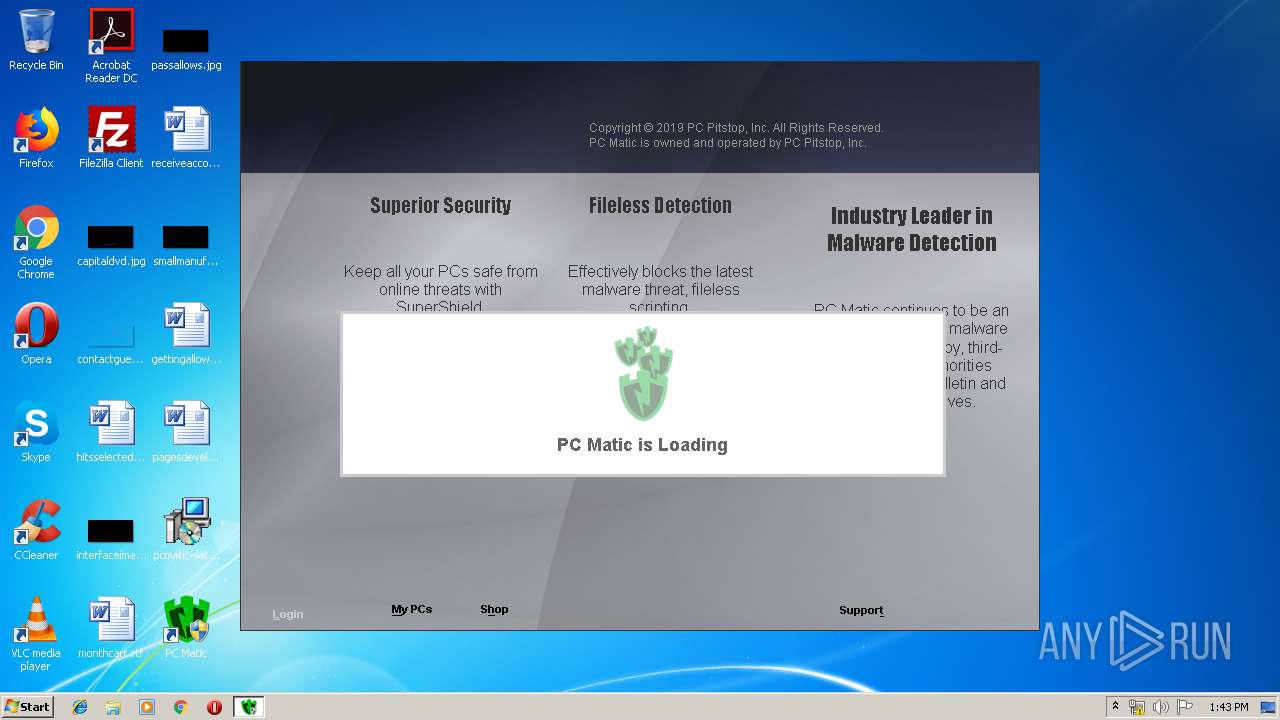Click the Superior Security heading

(x=440, y=205)
